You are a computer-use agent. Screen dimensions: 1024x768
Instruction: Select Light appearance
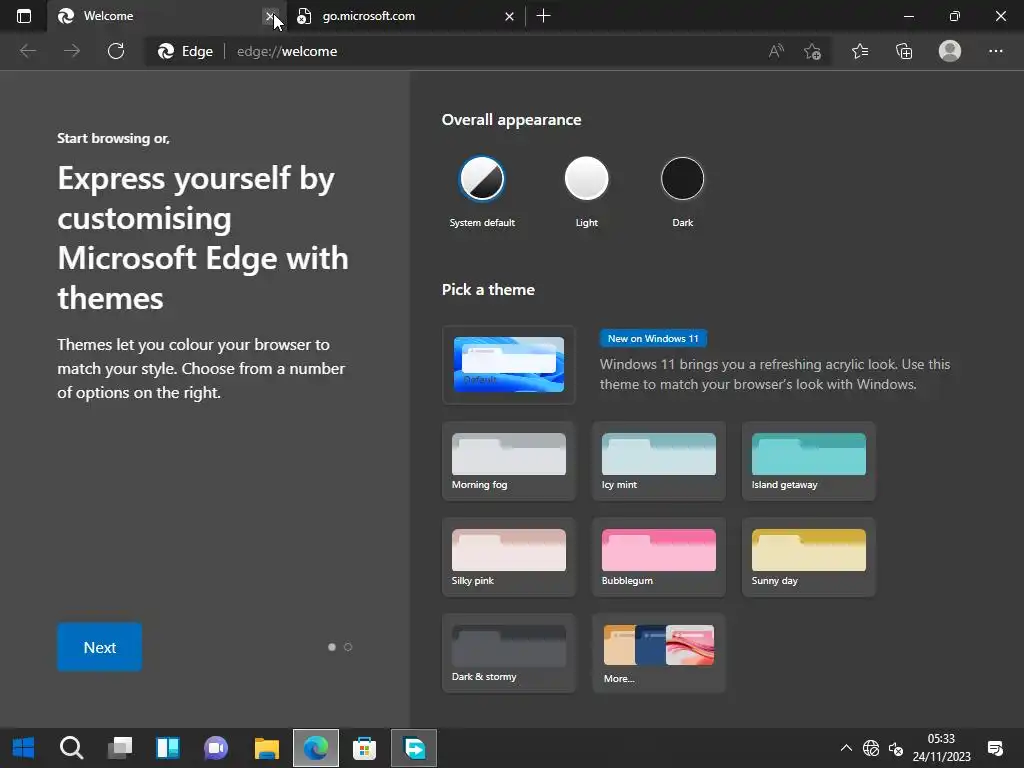[586, 178]
